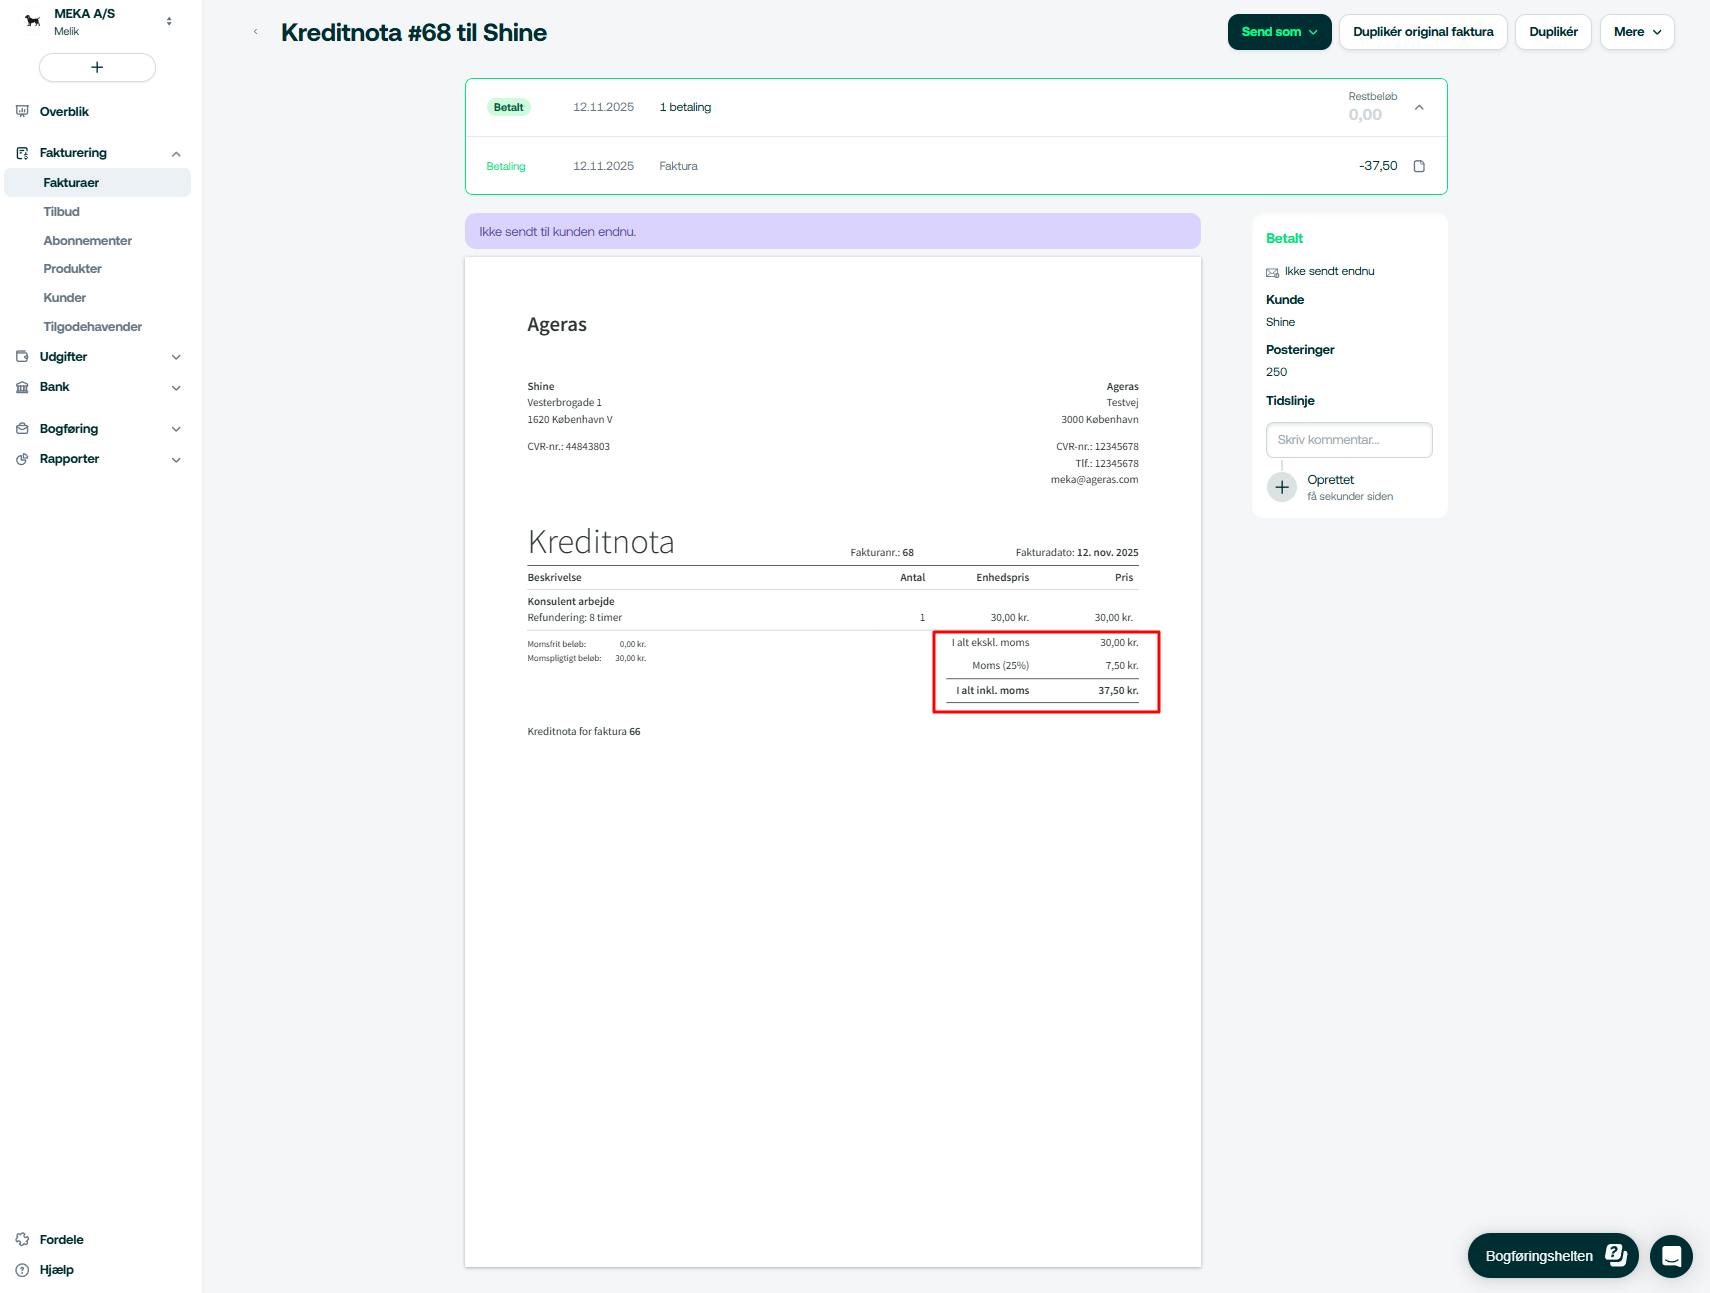Click the Hjælp question mark icon
This screenshot has width=1710, height=1293.
tap(22, 1270)
